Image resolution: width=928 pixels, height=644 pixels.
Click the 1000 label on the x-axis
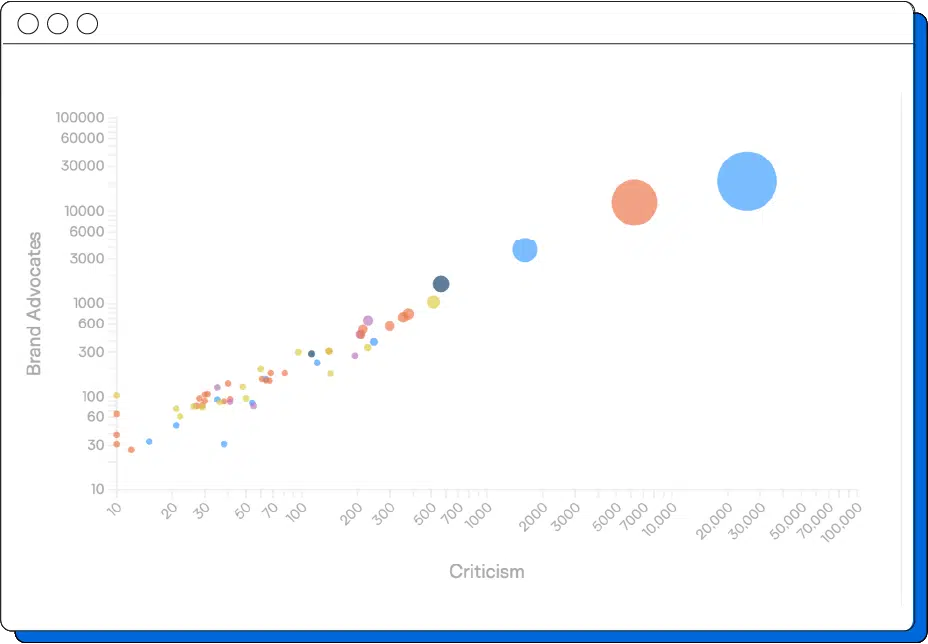(478, 514)
